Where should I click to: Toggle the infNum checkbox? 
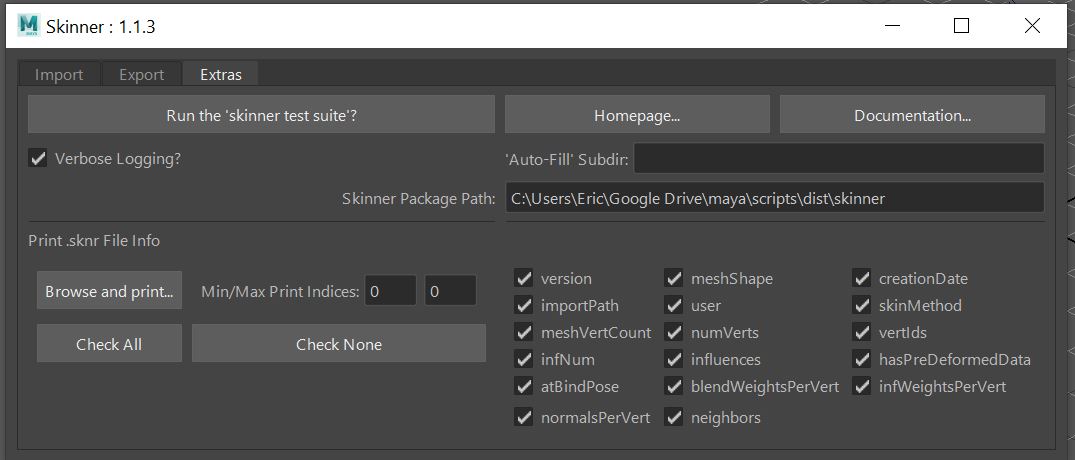tap(524, 359)
